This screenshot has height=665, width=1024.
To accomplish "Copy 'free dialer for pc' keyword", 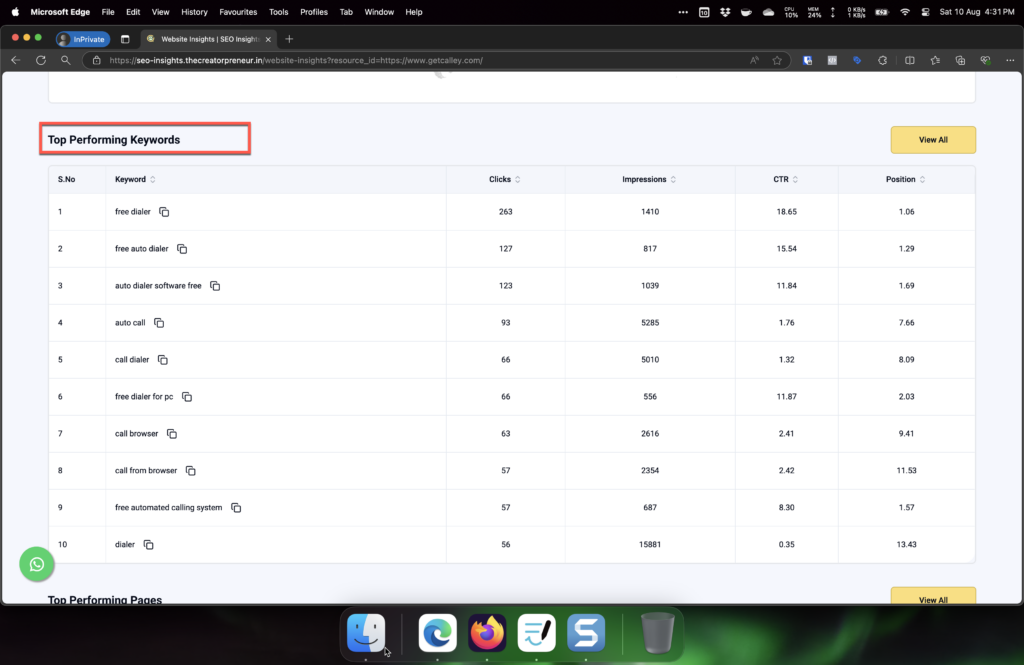I will point(187,397).
